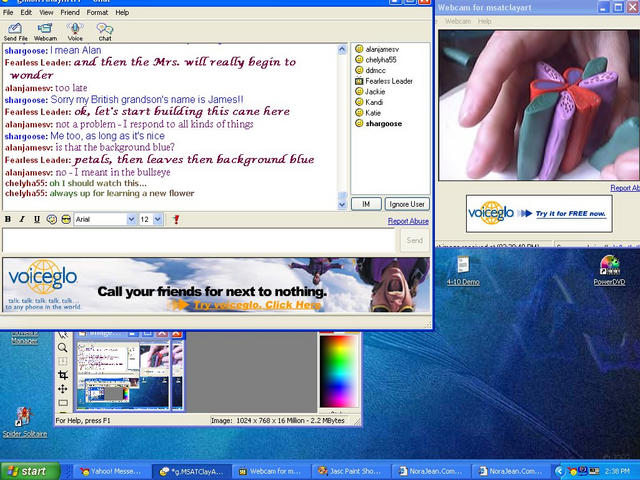The image size is (640, 480).
Task: Open the File menu in chat window
Action: coord(8,13)
